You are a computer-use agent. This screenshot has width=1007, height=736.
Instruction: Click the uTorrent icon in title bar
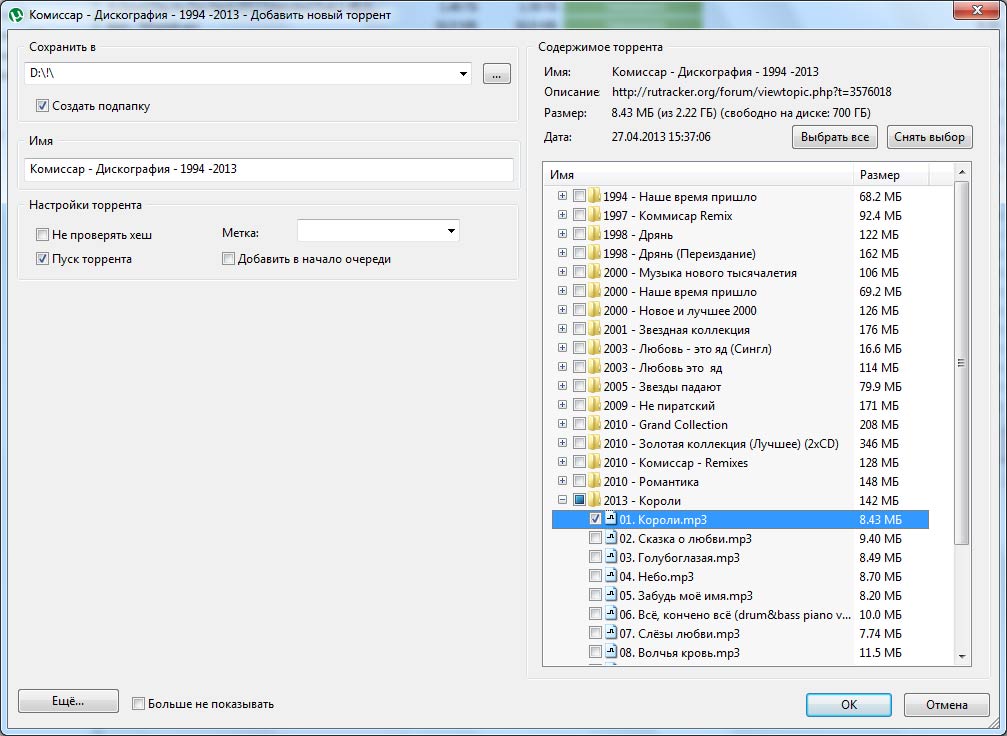coord(16,14)
